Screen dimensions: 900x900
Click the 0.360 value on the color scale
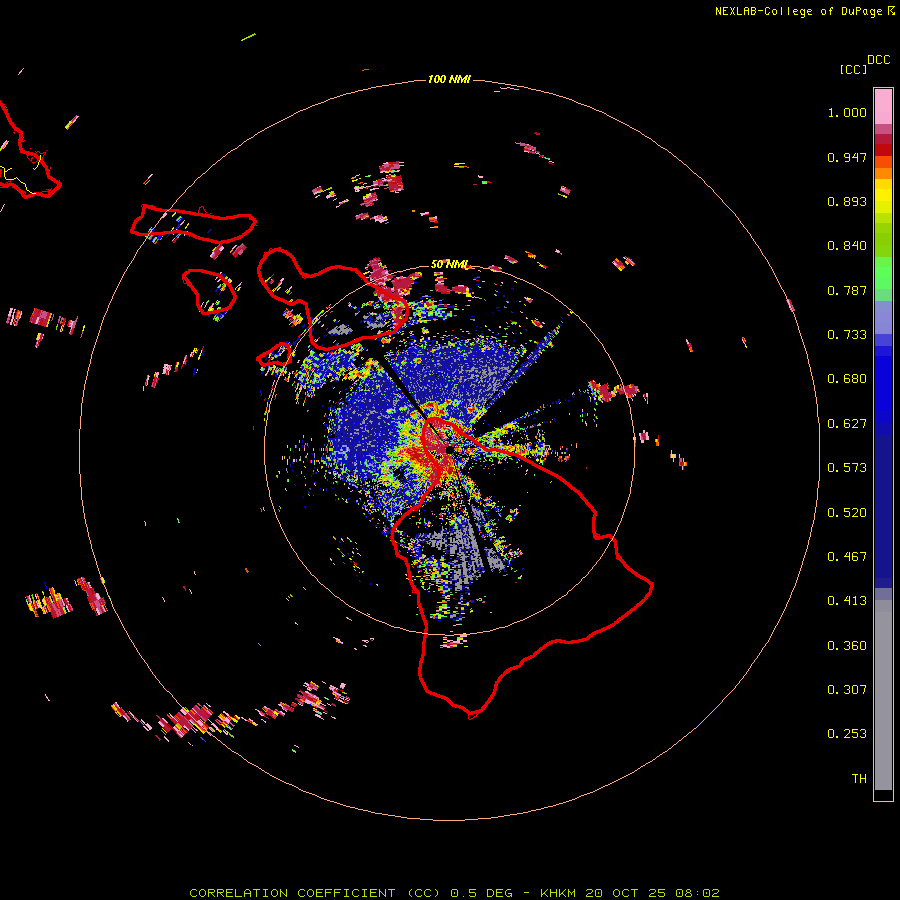[x=847, y=646]
